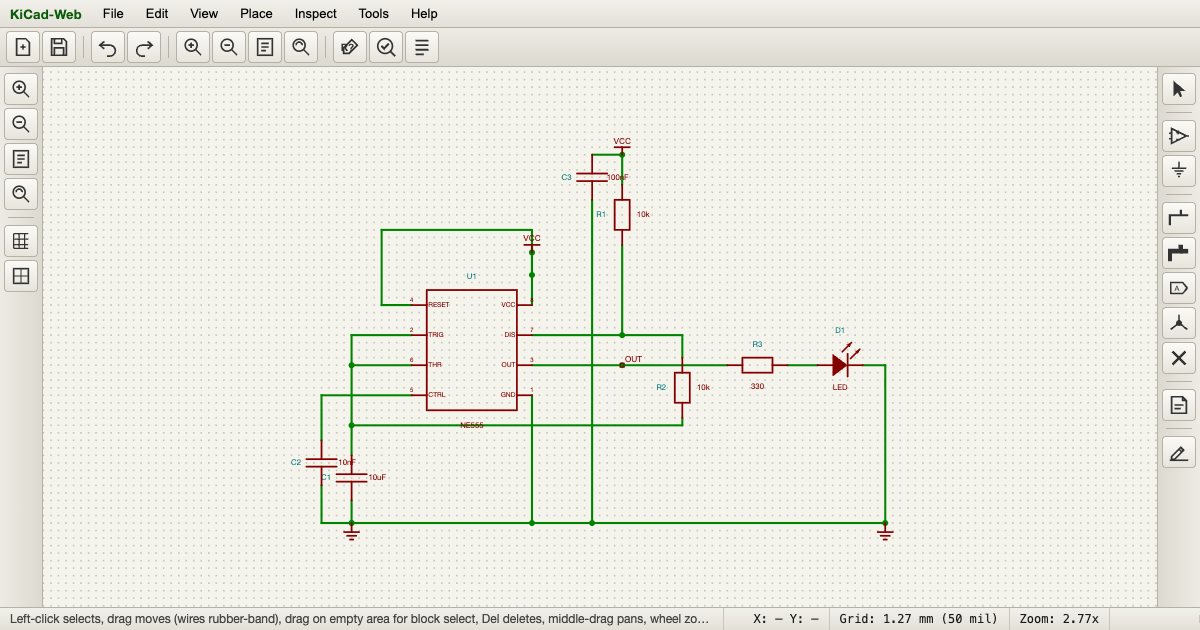Zoom out from the left sidebar
1200x630 pixels.
pyautogui.click(x=21, y=124)
